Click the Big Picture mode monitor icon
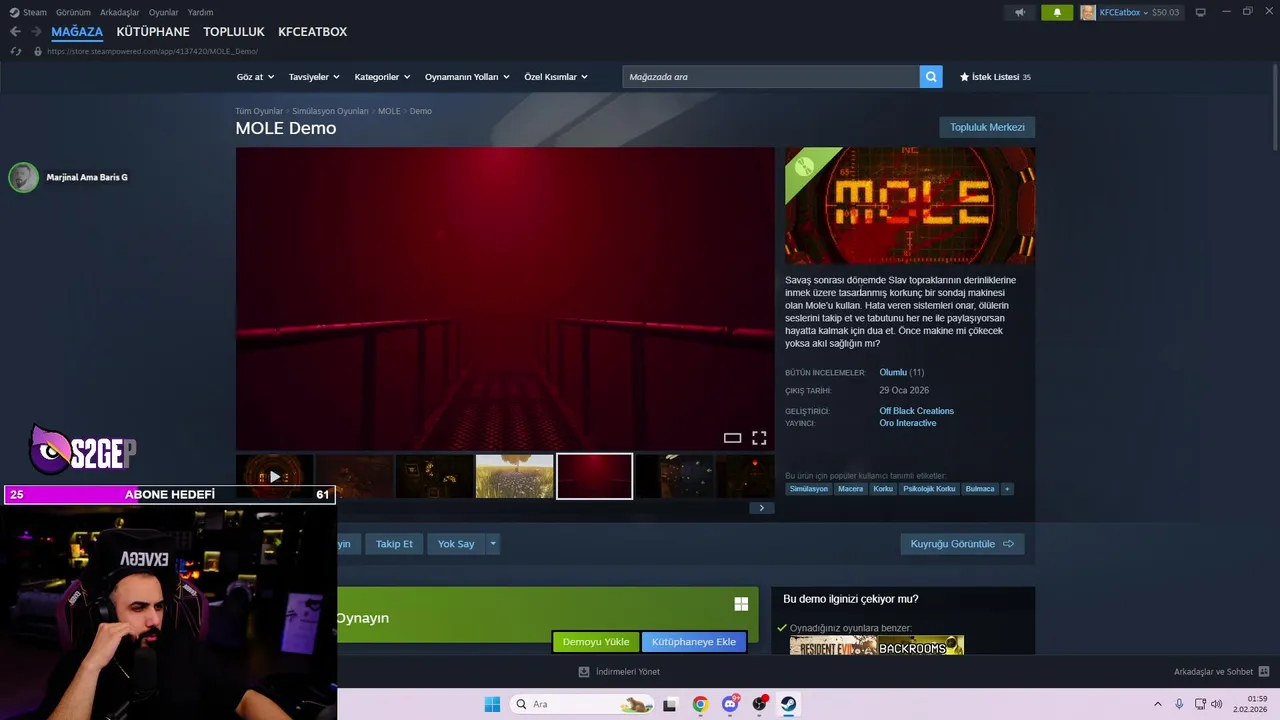This screenshot has width=1280, height=720. tap(1200, 12)
